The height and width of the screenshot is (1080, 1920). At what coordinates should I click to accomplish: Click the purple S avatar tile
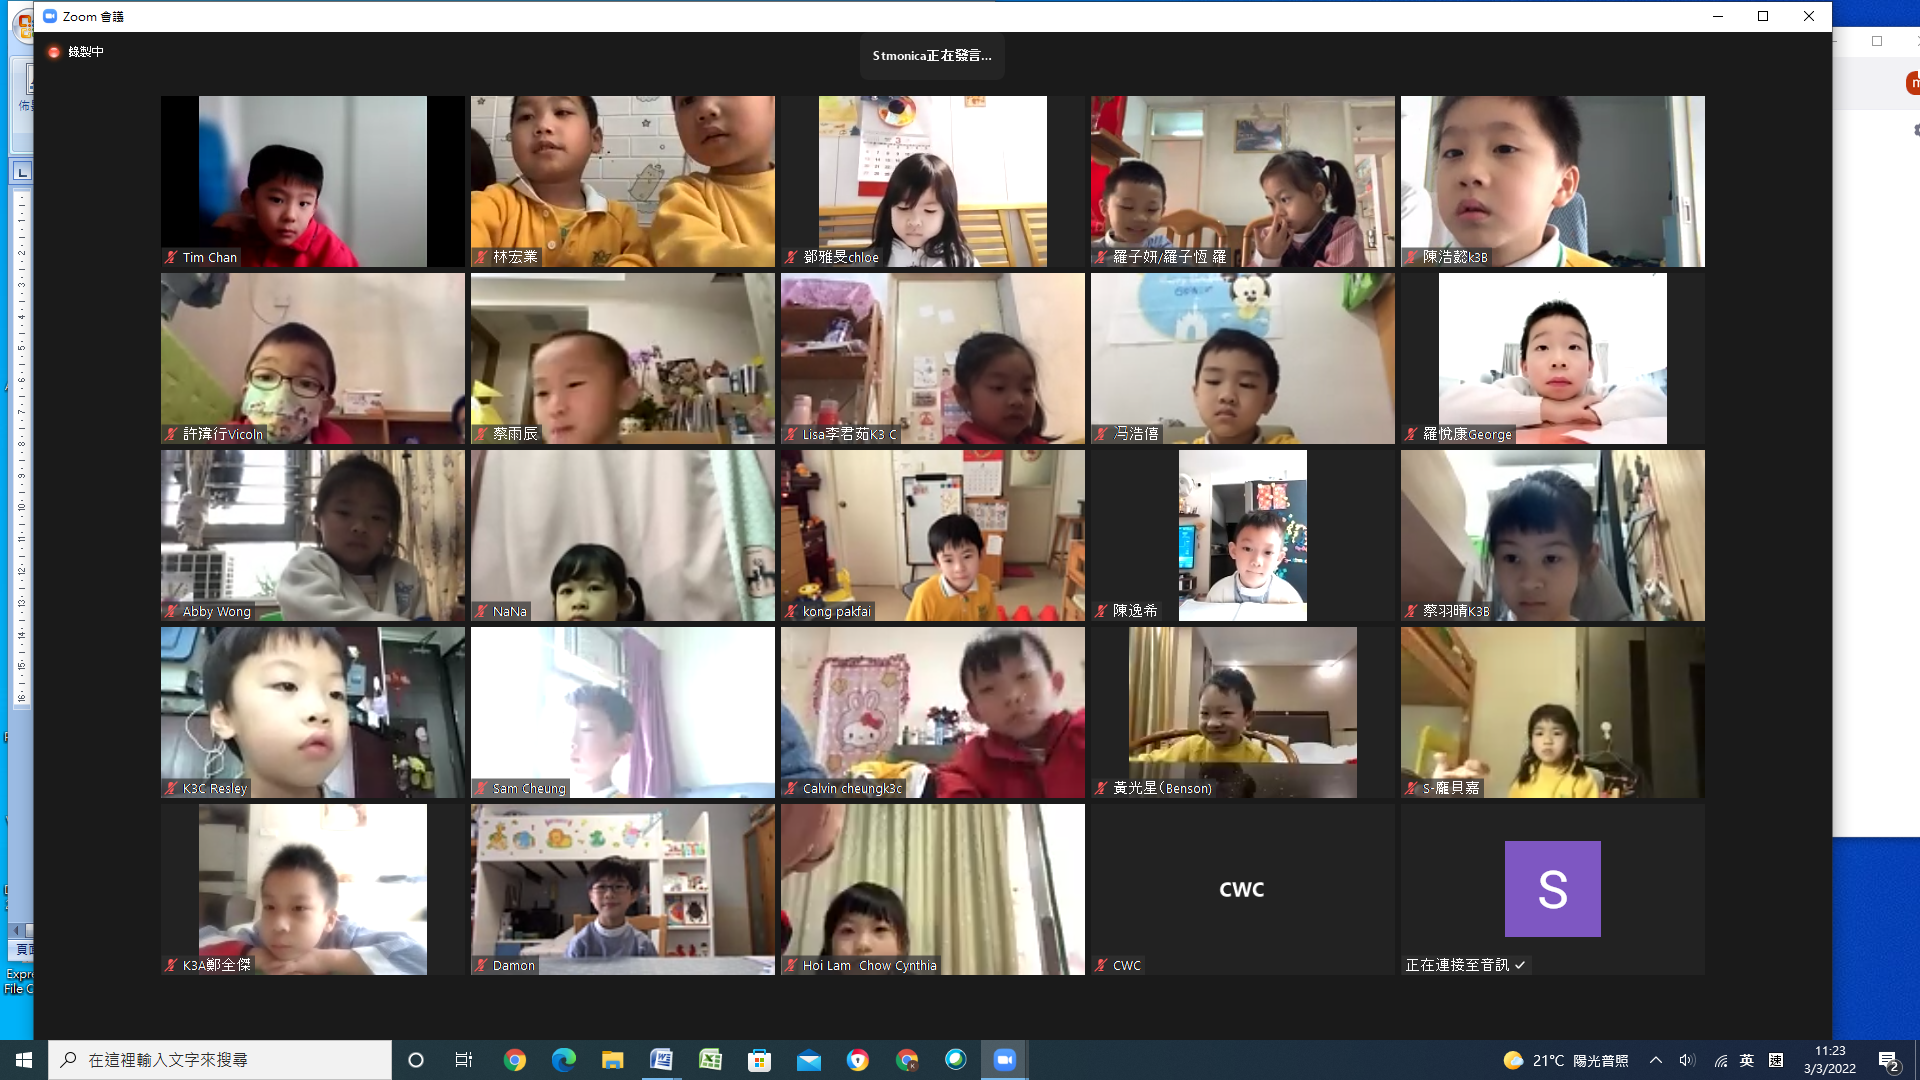(1553, 889)
